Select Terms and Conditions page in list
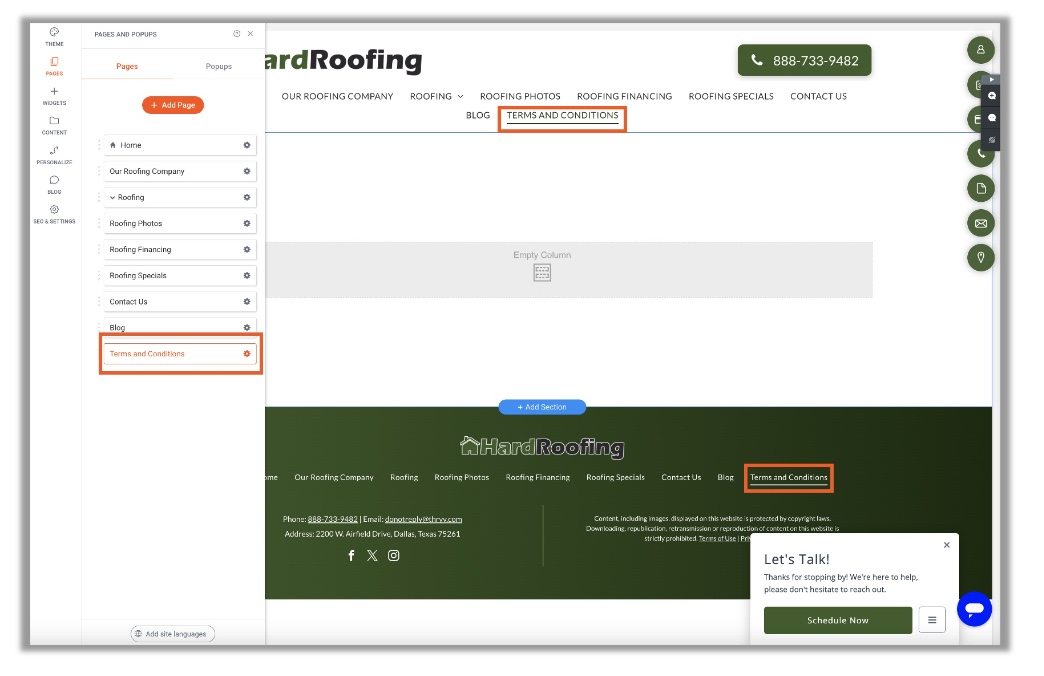Viewport: 1044px width, 676px height. coord(180,354)
